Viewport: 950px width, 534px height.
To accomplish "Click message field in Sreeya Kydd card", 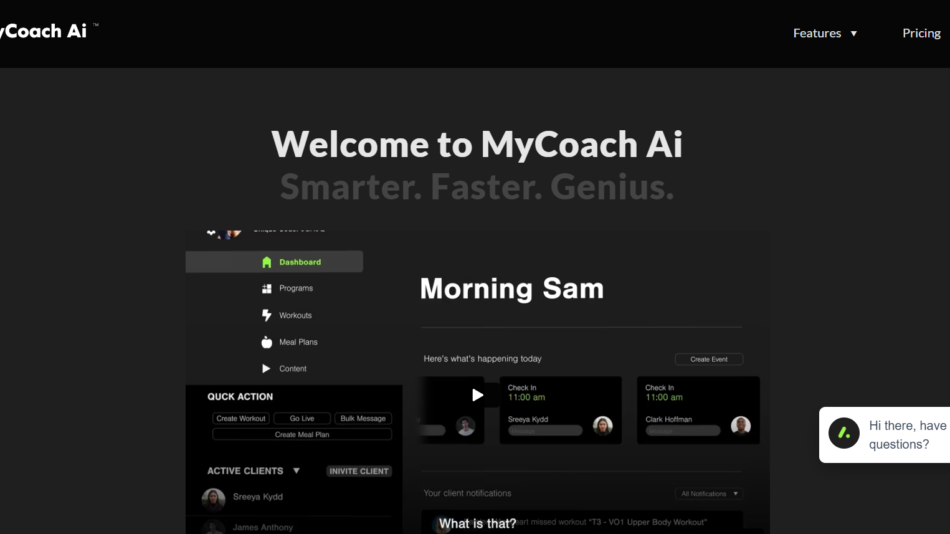I will click(x=545, y=431).
